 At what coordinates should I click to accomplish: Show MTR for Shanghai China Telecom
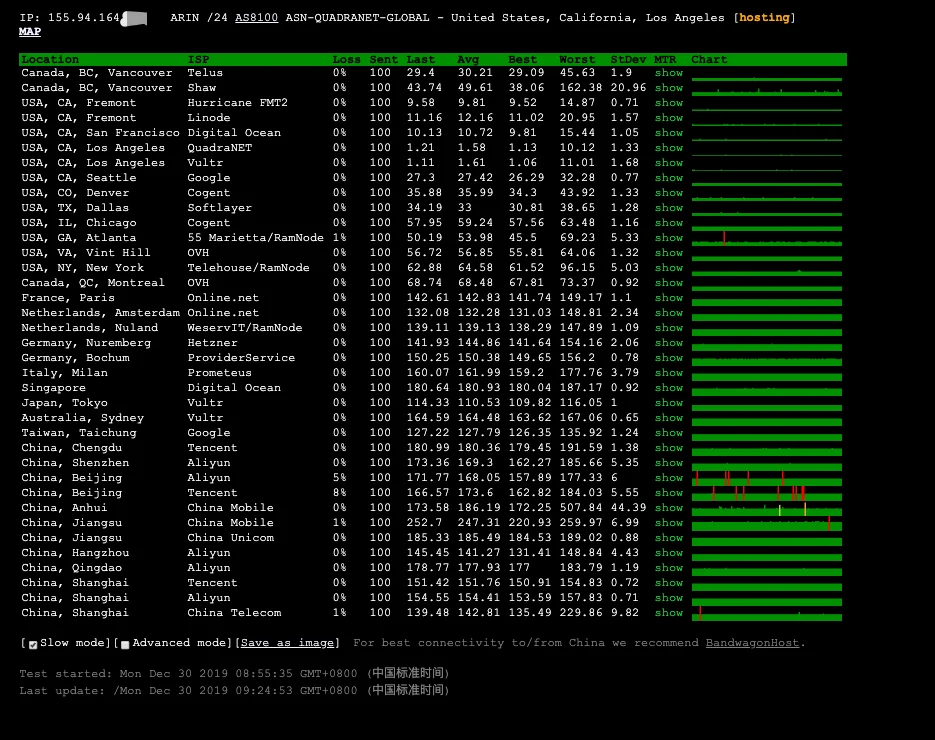(x=669, y=612)
